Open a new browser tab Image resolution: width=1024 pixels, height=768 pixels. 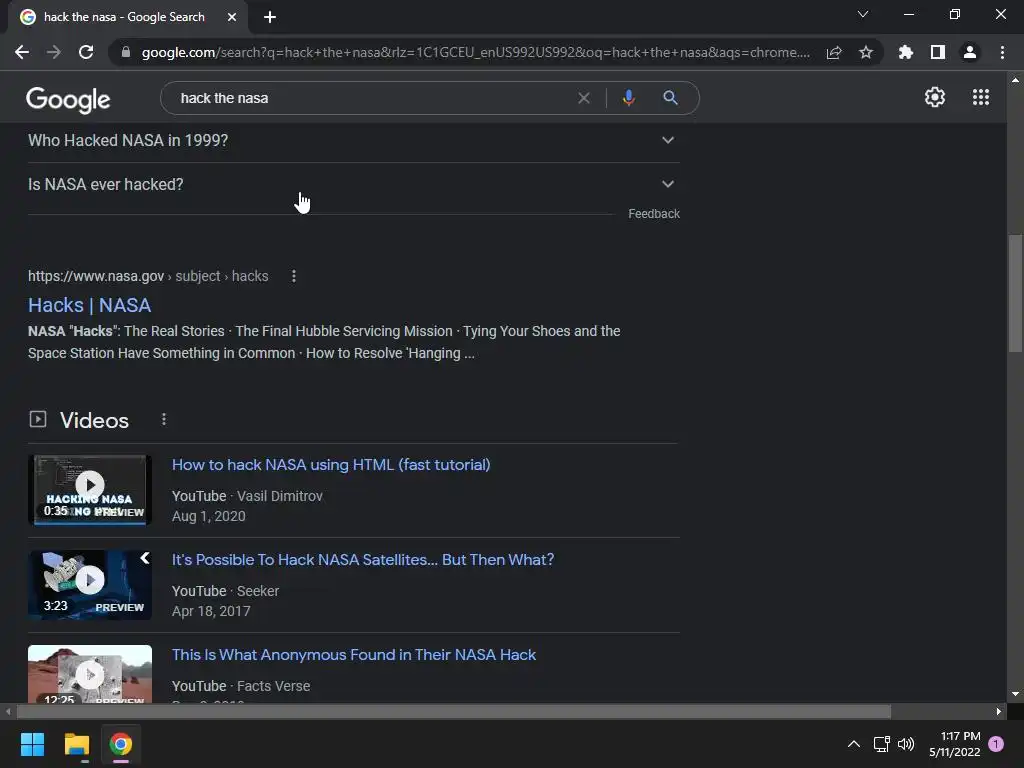click(270, 17)
